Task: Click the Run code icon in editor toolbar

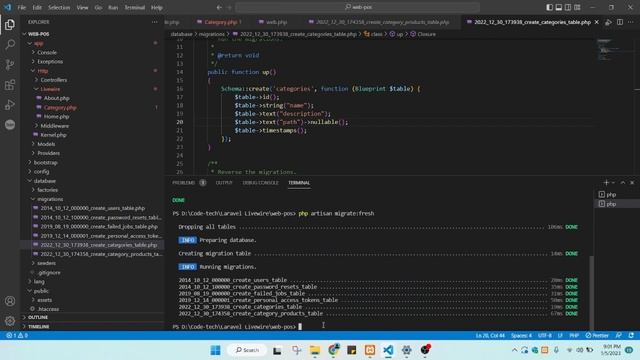Action: 608,22
